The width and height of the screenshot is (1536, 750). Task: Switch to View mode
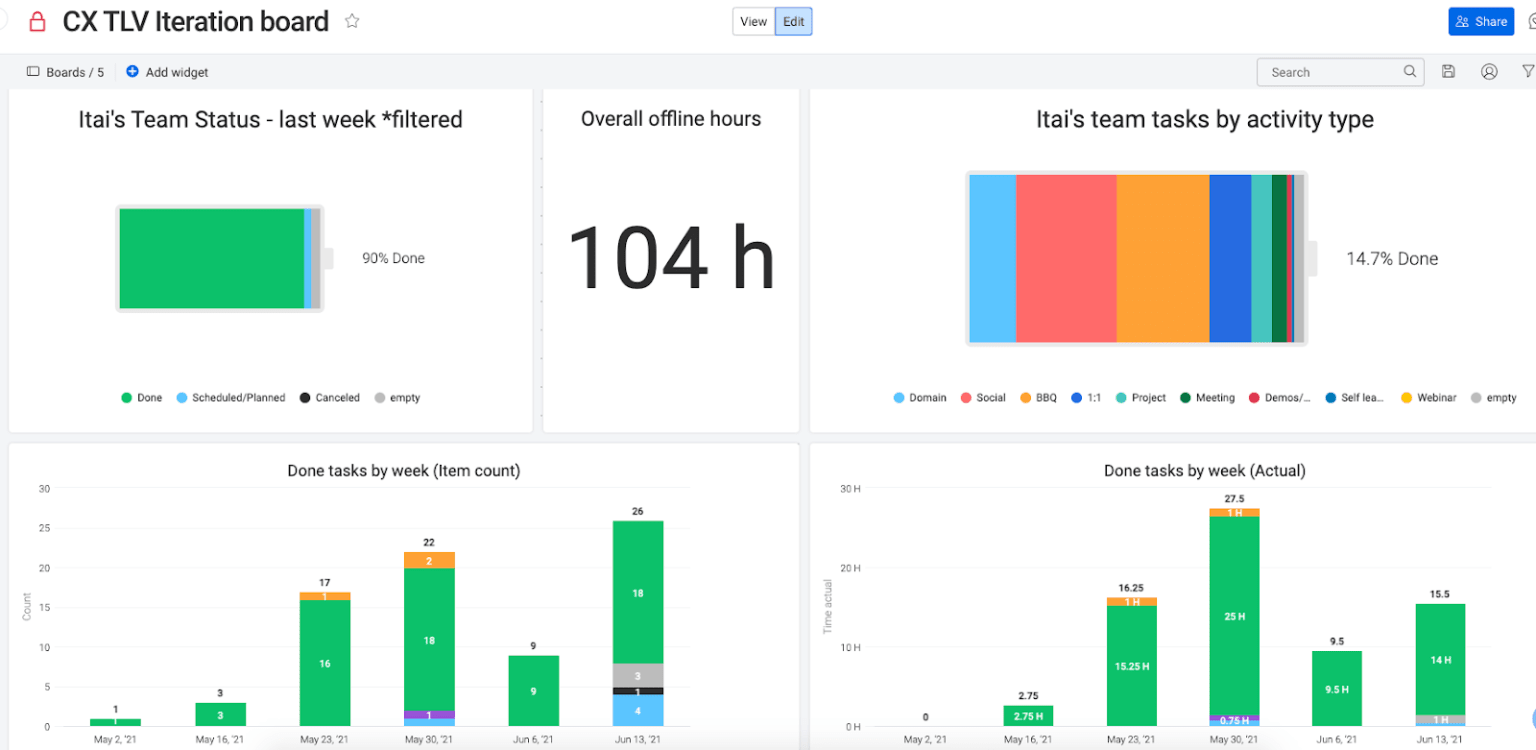[x=754, y=22]
